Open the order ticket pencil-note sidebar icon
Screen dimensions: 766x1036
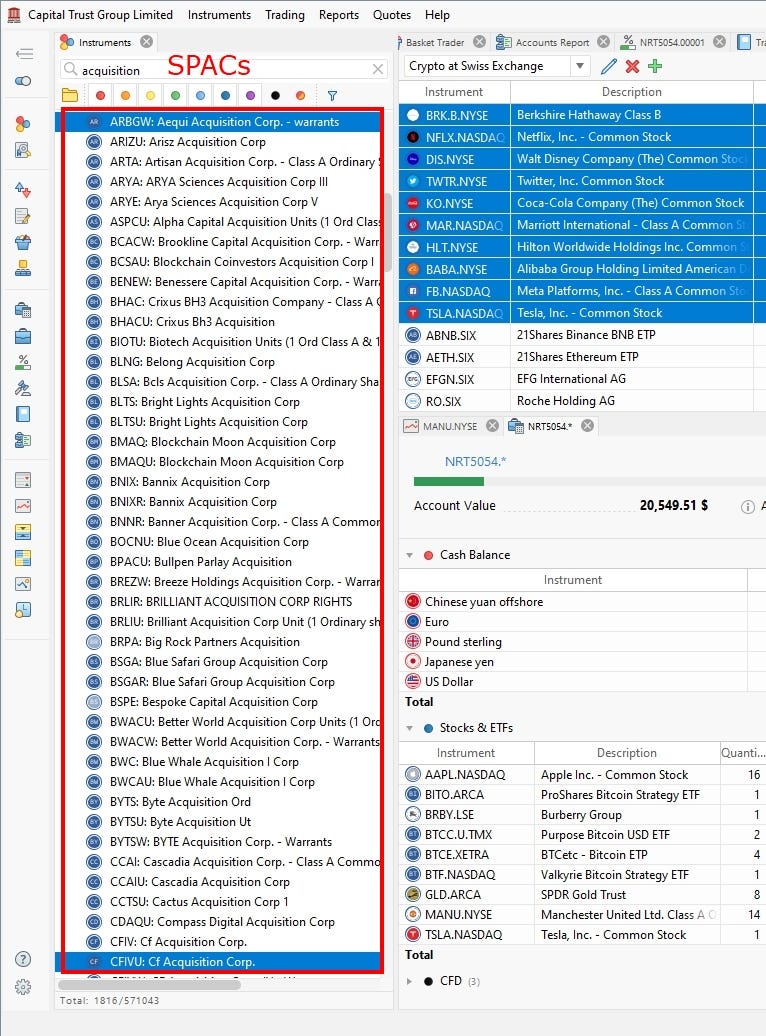point(23,216)
